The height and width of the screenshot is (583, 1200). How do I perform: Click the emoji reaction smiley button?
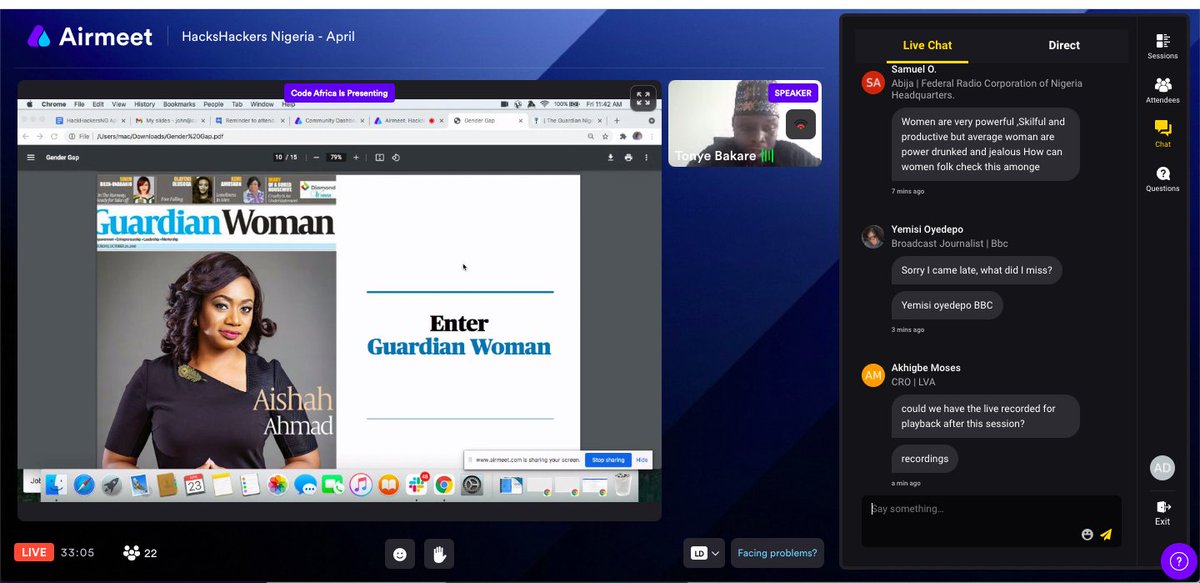coord(400,553)
